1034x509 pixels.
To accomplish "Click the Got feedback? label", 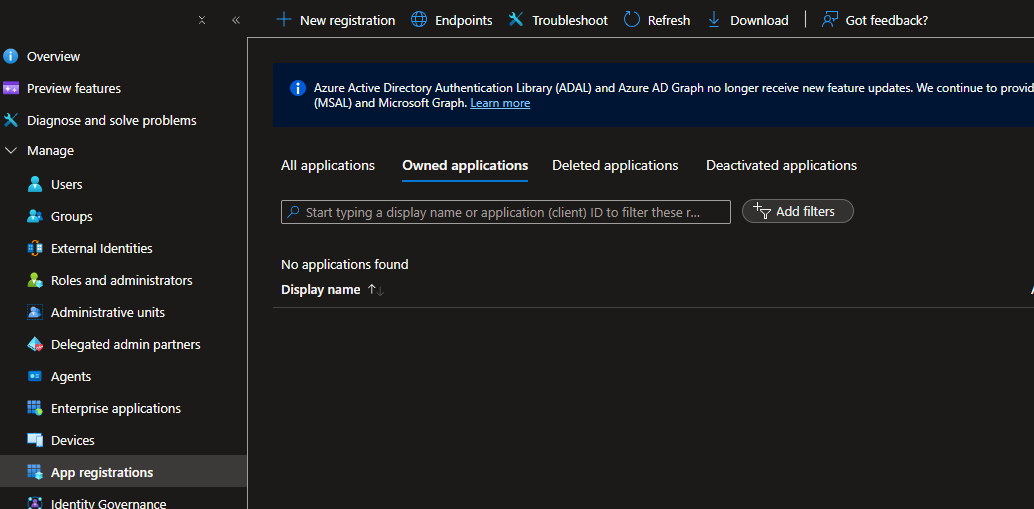I will pos(886,20).
